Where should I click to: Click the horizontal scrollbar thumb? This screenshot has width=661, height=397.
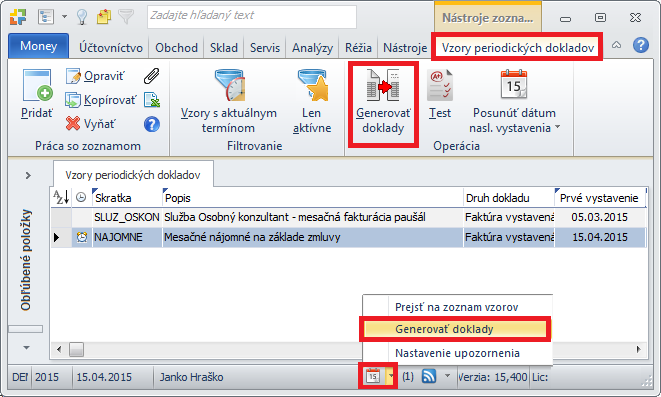coord(76,349)
